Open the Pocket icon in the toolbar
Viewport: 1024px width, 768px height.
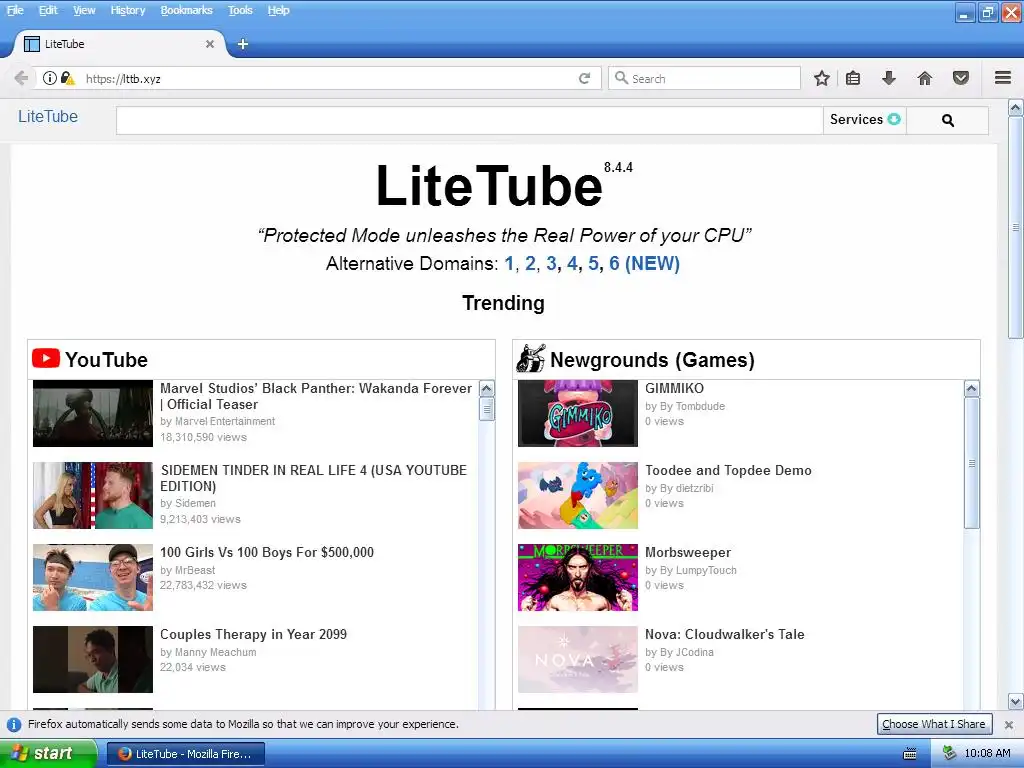961,78
